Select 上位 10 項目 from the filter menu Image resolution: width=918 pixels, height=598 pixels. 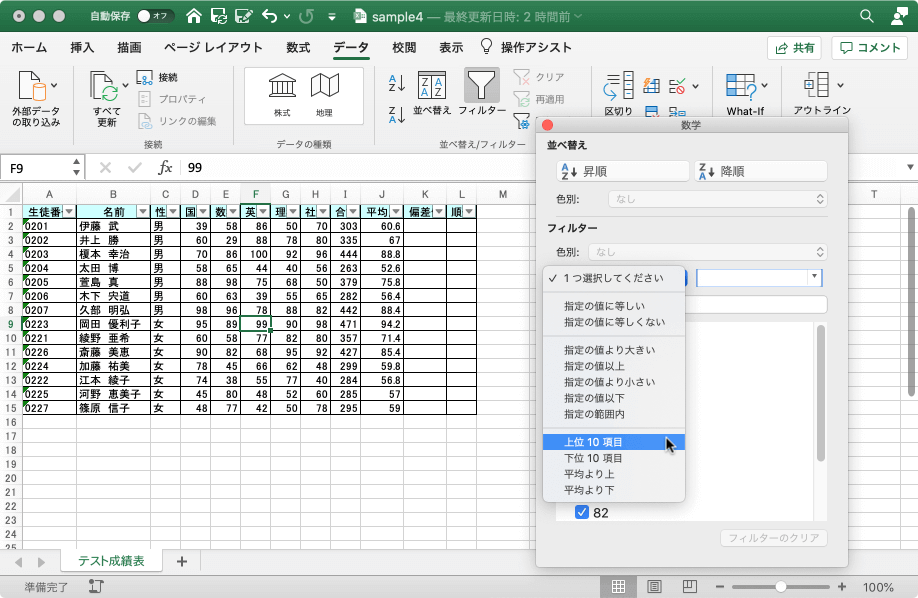594,442
